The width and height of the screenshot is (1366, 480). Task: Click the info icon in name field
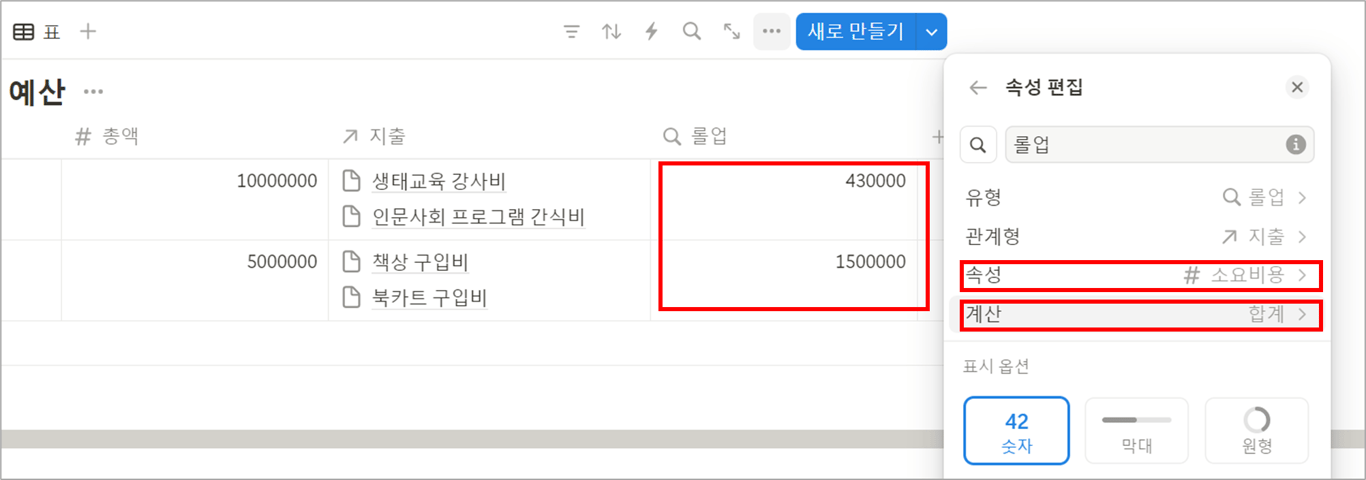tap(1296, 145)
